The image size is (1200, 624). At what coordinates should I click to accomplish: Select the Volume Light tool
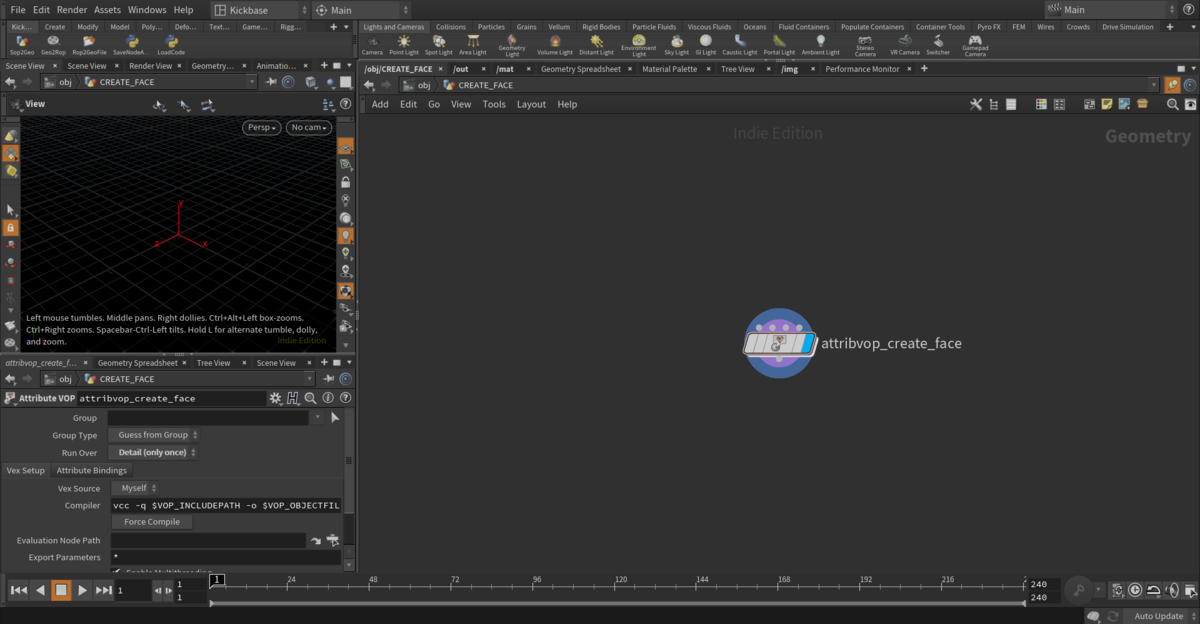click(555, 45)
